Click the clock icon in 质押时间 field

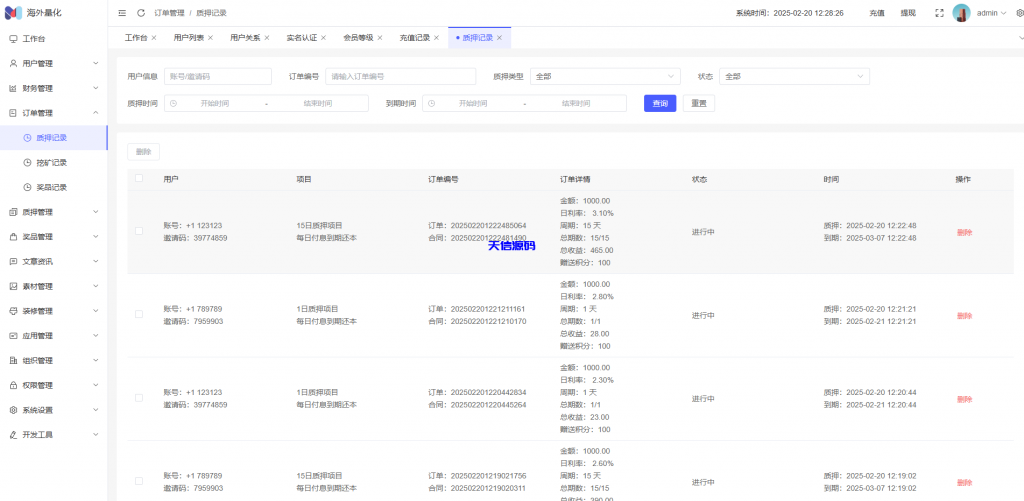click(x=173, y=103)
